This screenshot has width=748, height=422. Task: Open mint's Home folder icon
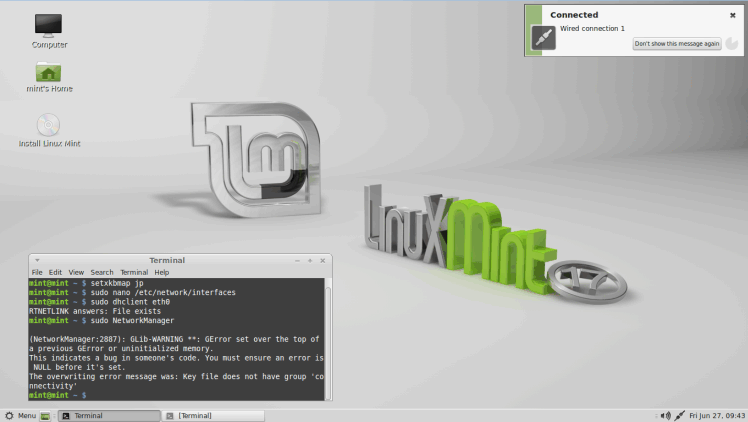(48, 72)
